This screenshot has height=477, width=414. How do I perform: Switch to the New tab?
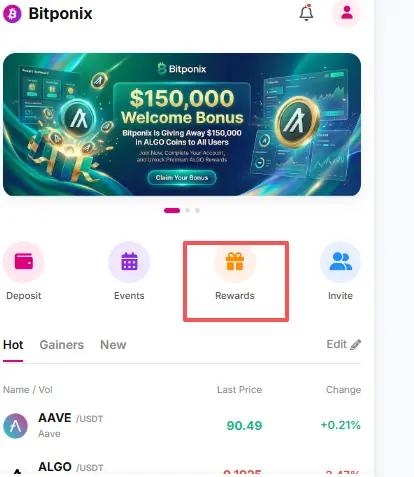pyautogui.click(x=113, y=345)
